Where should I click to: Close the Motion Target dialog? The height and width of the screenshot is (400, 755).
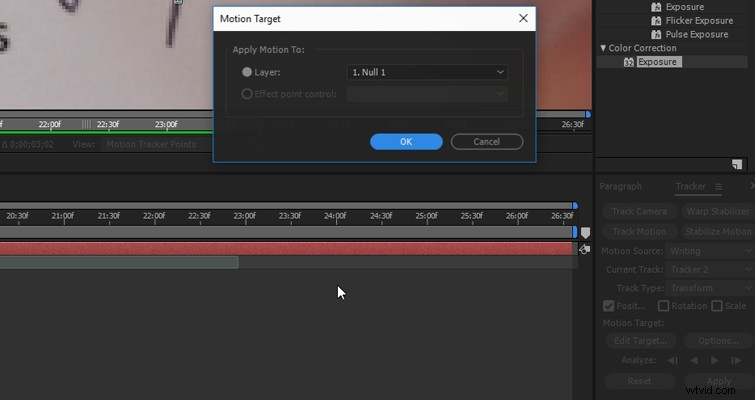point(523,18)
